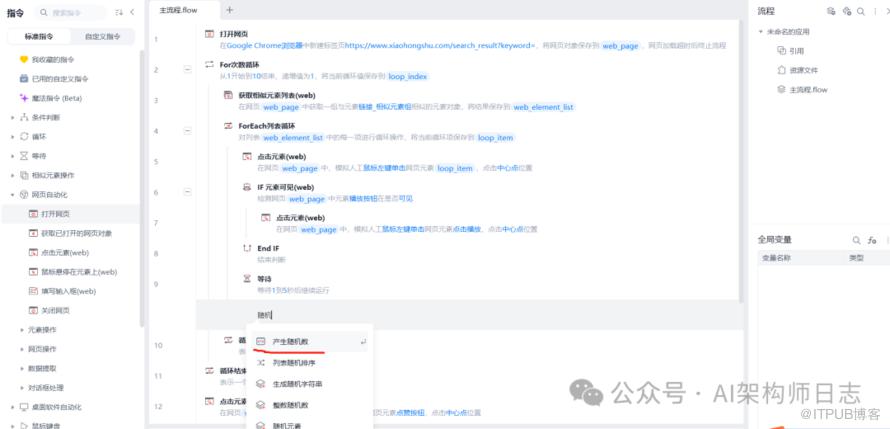Expand the 元素操作 subcategory
This screenshot has height=429, width=890.
pyautogui.click(x=22, y=330)
